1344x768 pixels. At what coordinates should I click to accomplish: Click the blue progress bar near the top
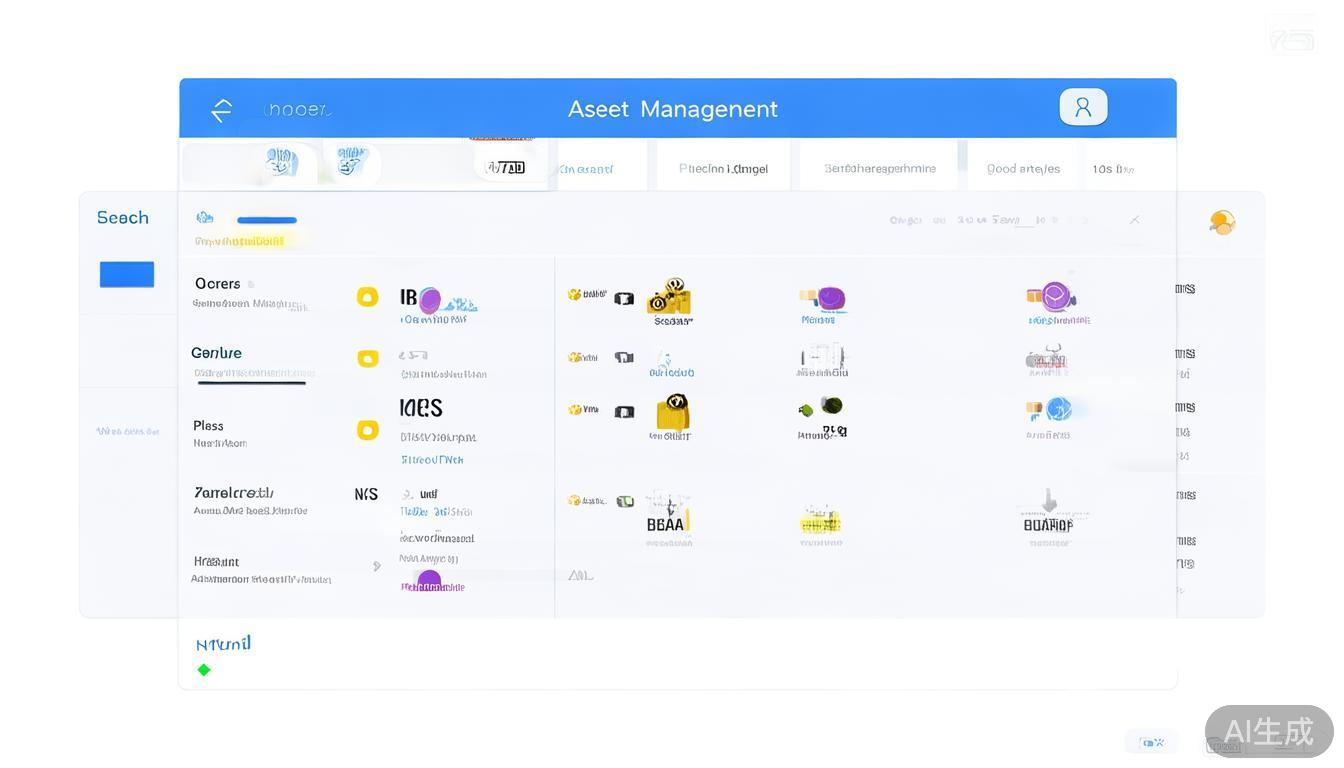click(x=267, y=220)
